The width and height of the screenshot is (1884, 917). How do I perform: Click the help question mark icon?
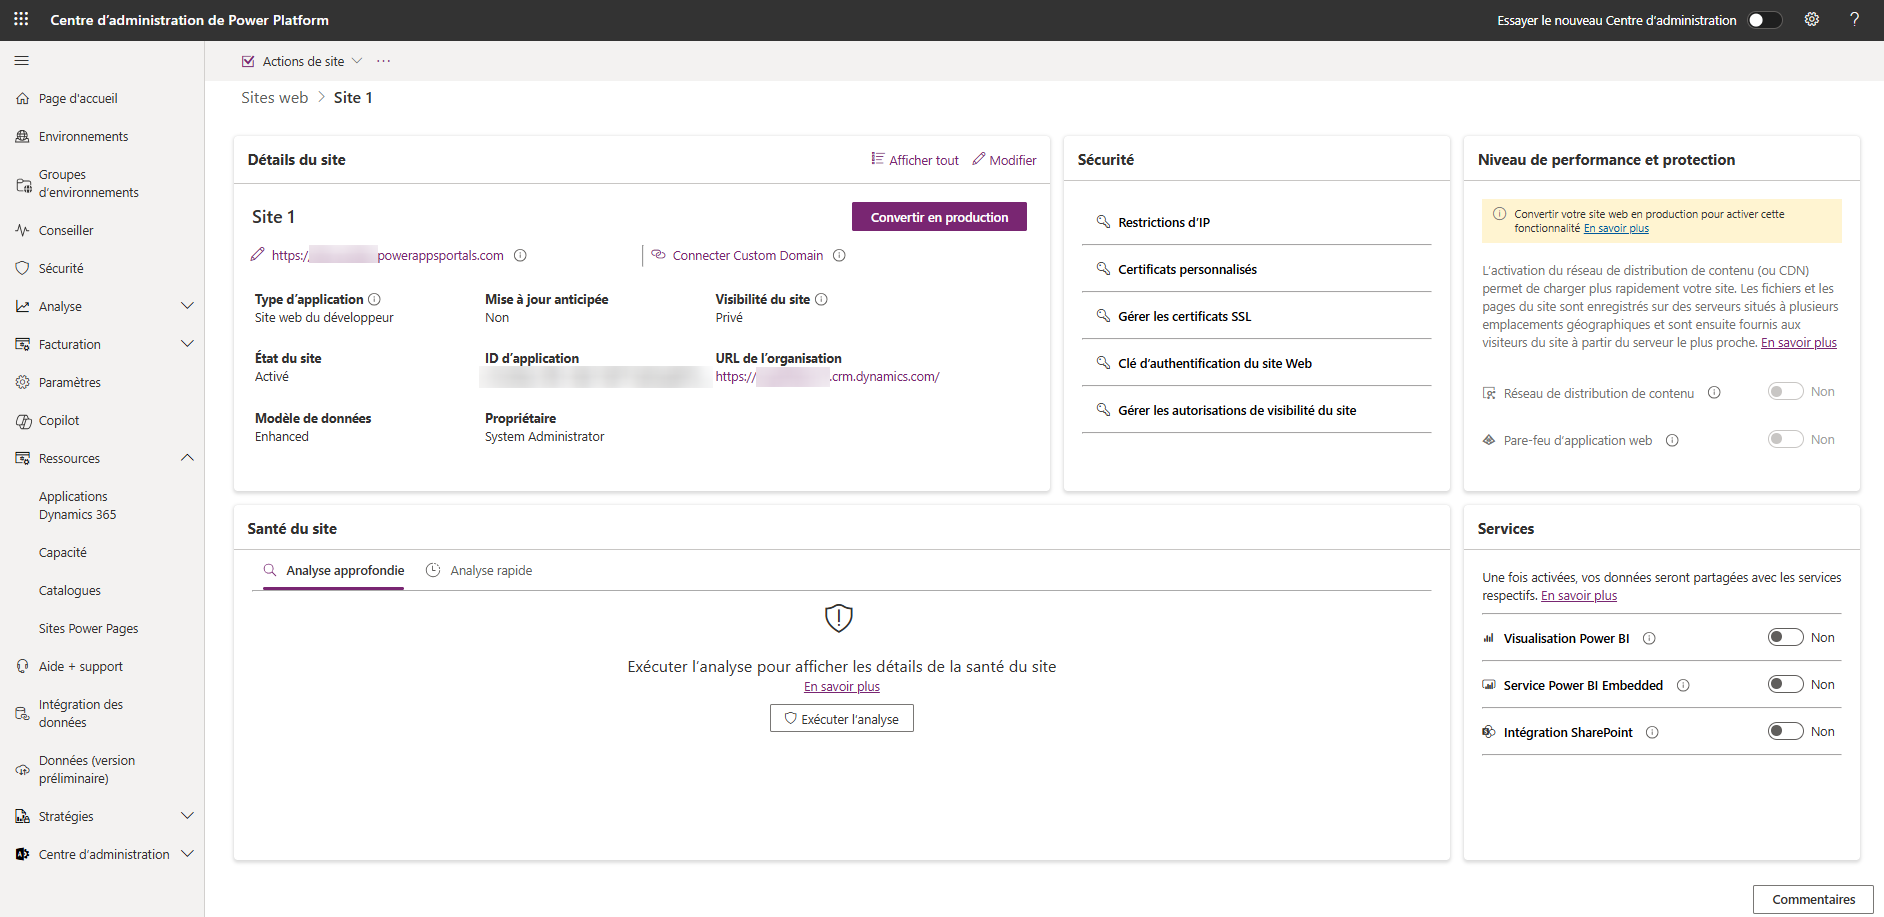1854,20
